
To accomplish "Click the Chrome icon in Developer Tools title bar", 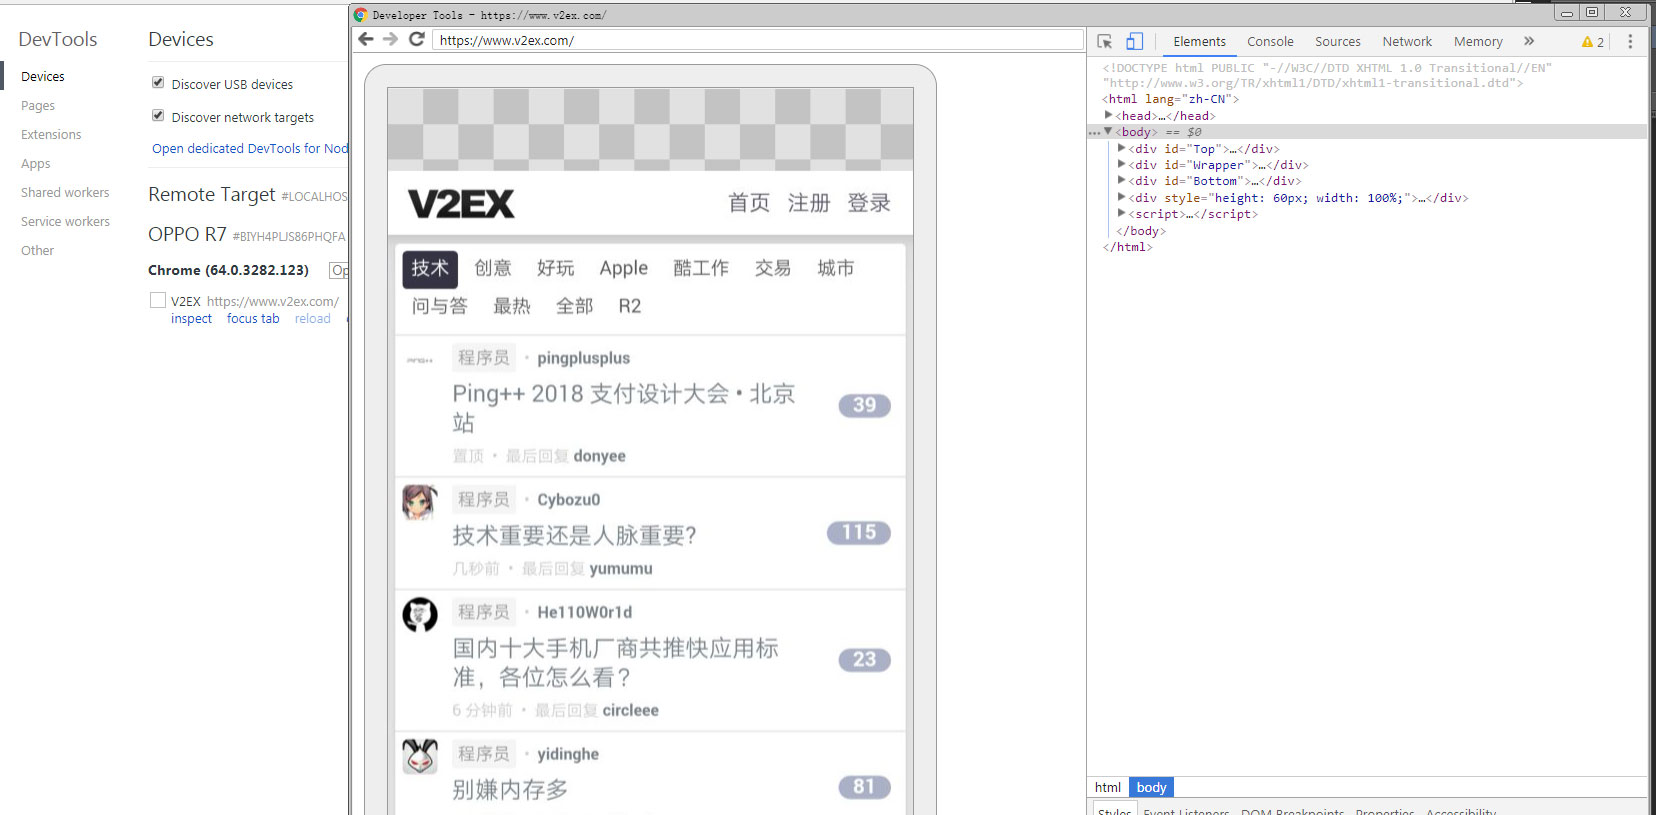I will pos(361,15).
